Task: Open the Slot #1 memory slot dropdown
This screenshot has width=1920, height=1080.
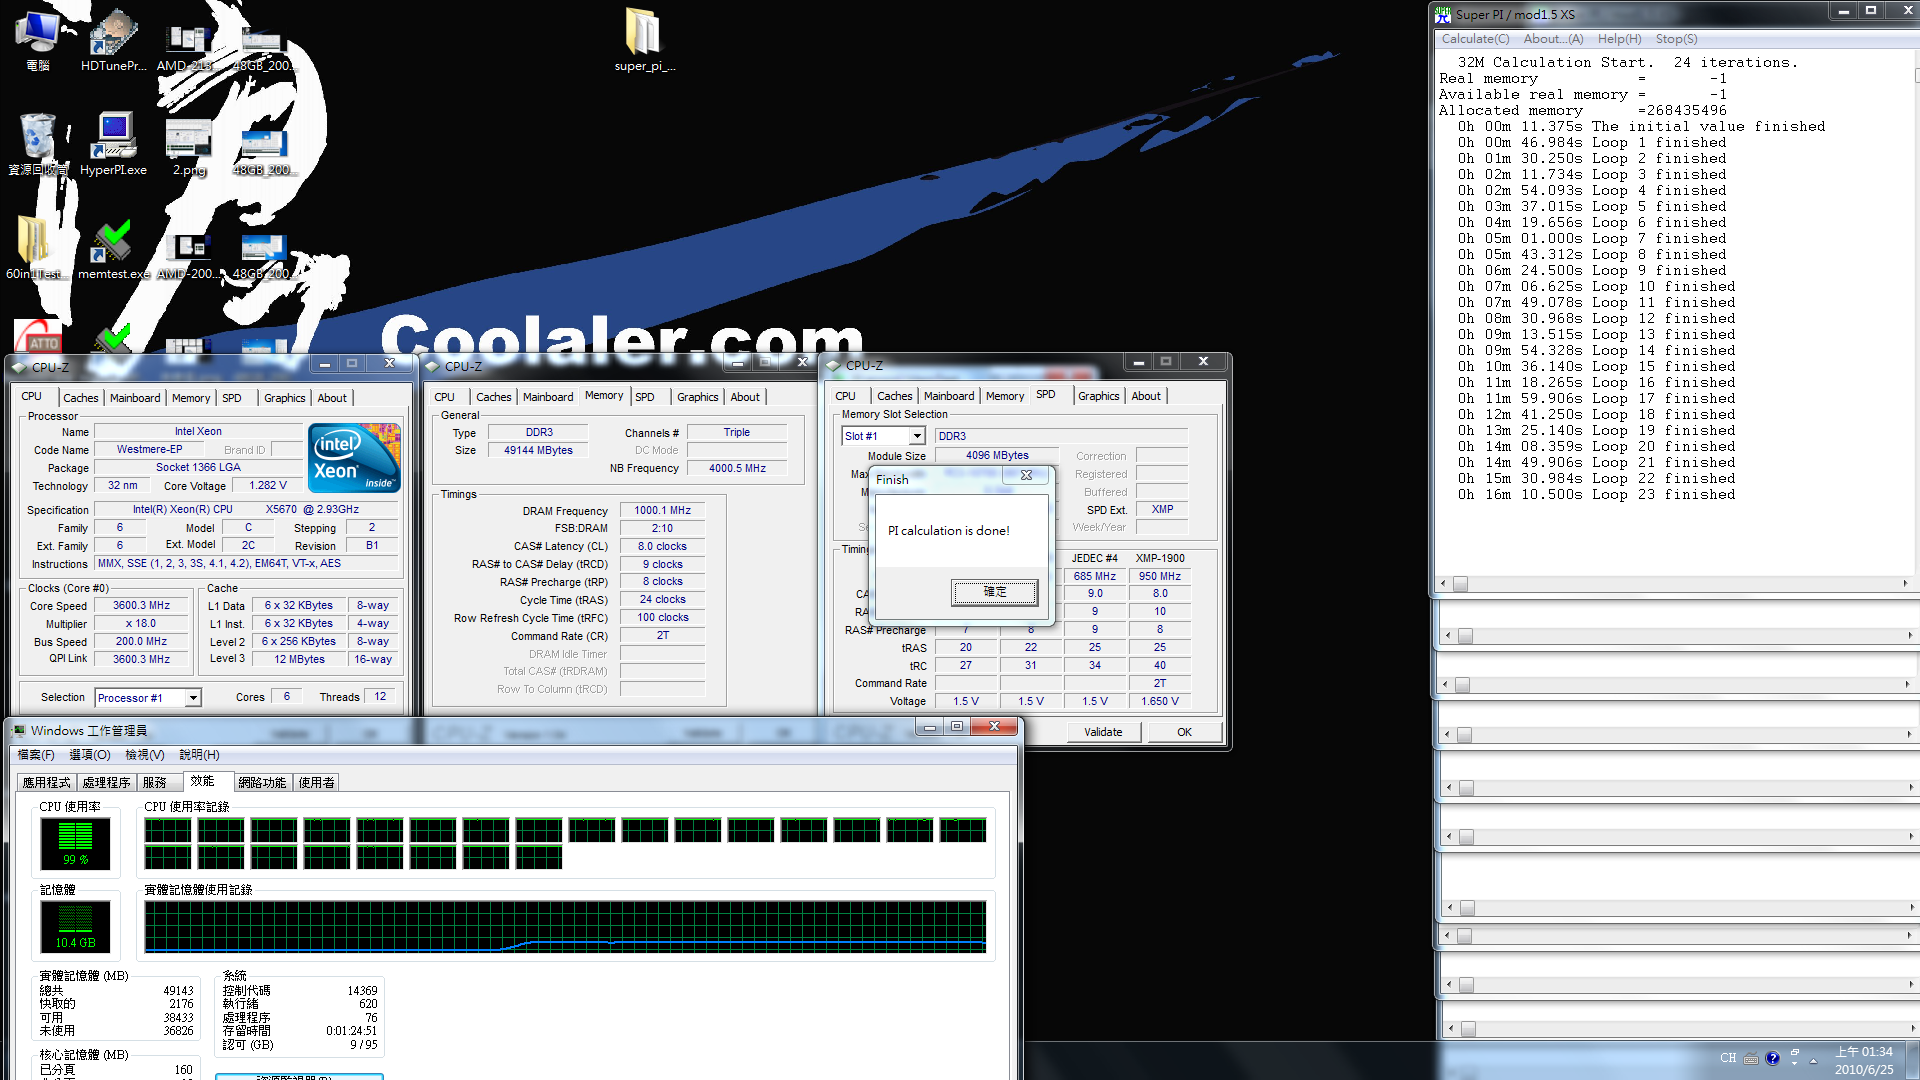Action: coord(916,436)
